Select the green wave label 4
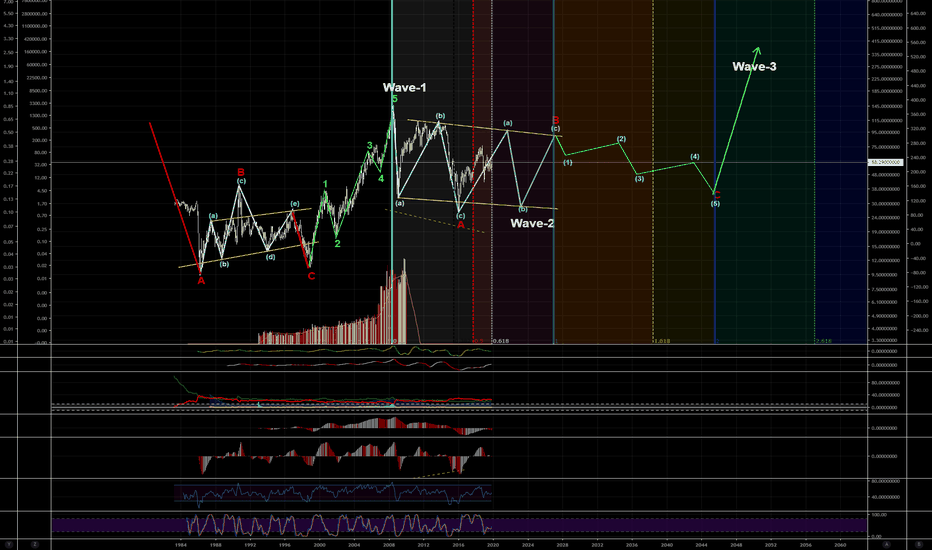The width and height of the screenshot is (932, 550). pos(381,178)
